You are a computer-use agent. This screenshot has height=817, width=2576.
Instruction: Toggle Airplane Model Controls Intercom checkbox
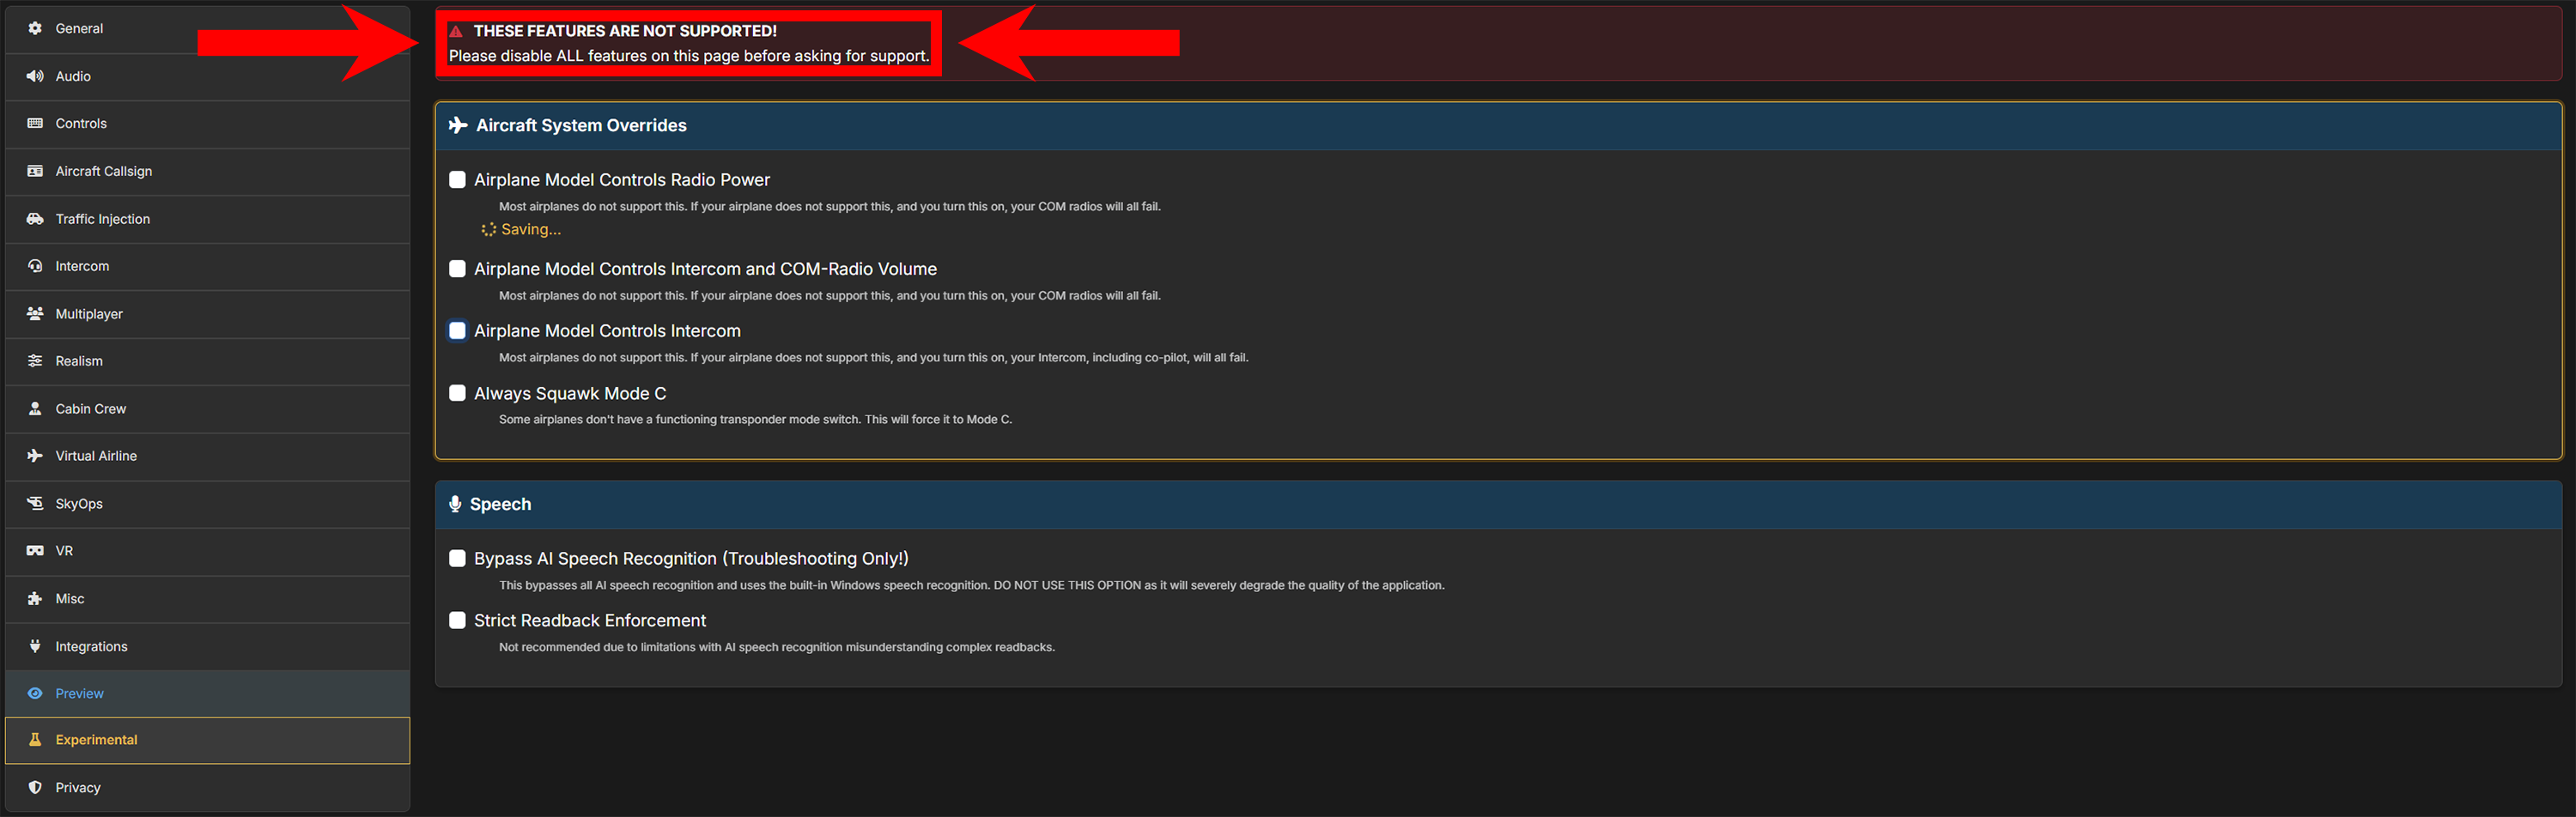[457, 331]
